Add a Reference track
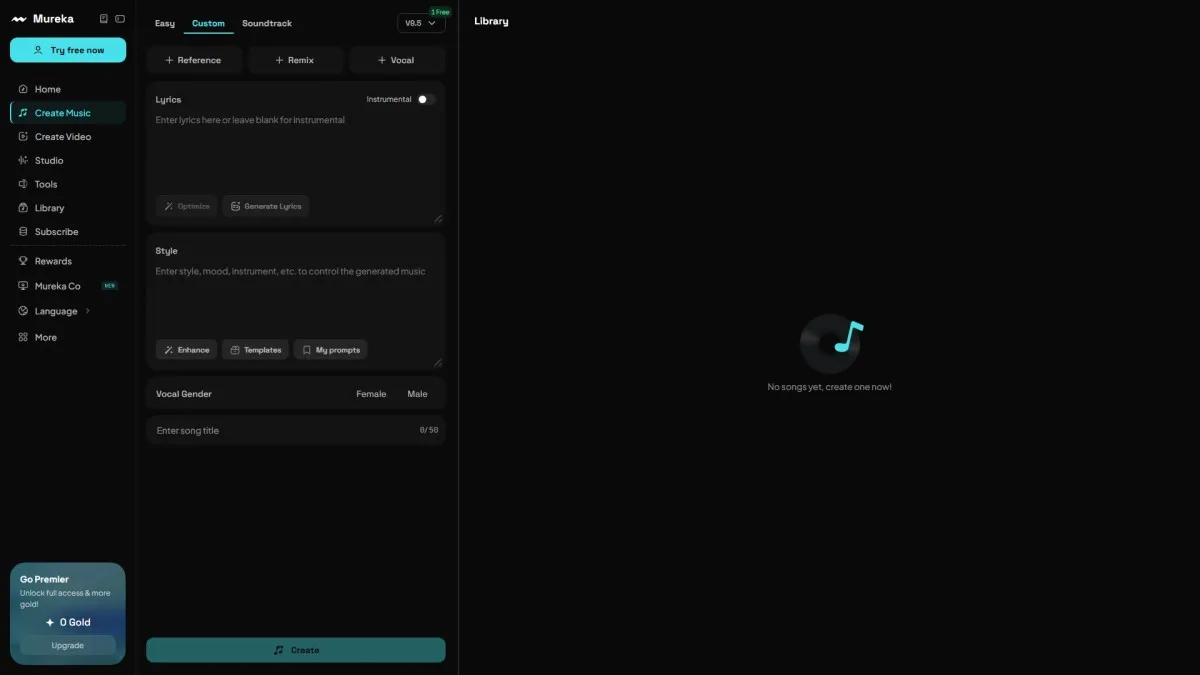Viewport: 1200px width, 675px height. pos(193,60)
